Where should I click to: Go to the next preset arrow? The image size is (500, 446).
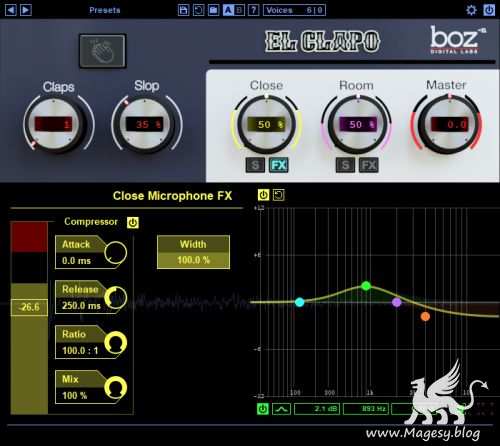coord(26,10)
